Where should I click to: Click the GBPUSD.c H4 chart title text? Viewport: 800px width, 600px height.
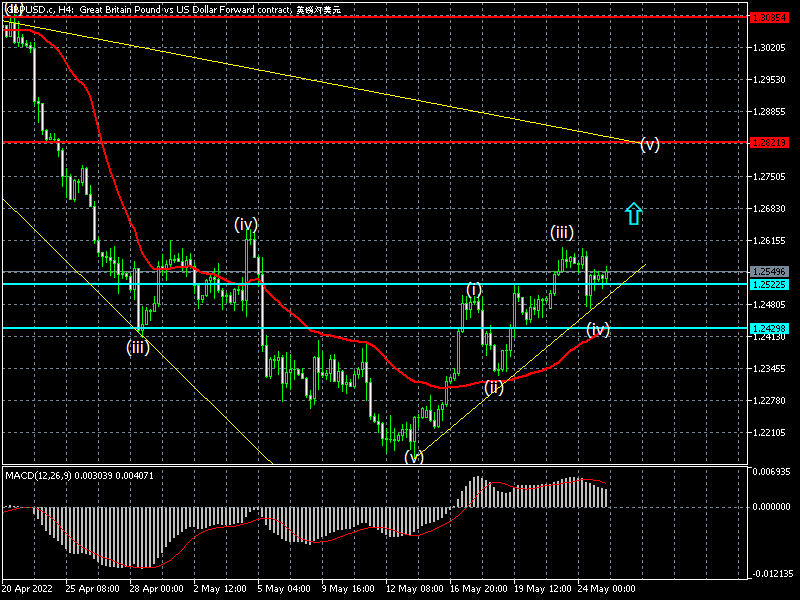(173, 9)
